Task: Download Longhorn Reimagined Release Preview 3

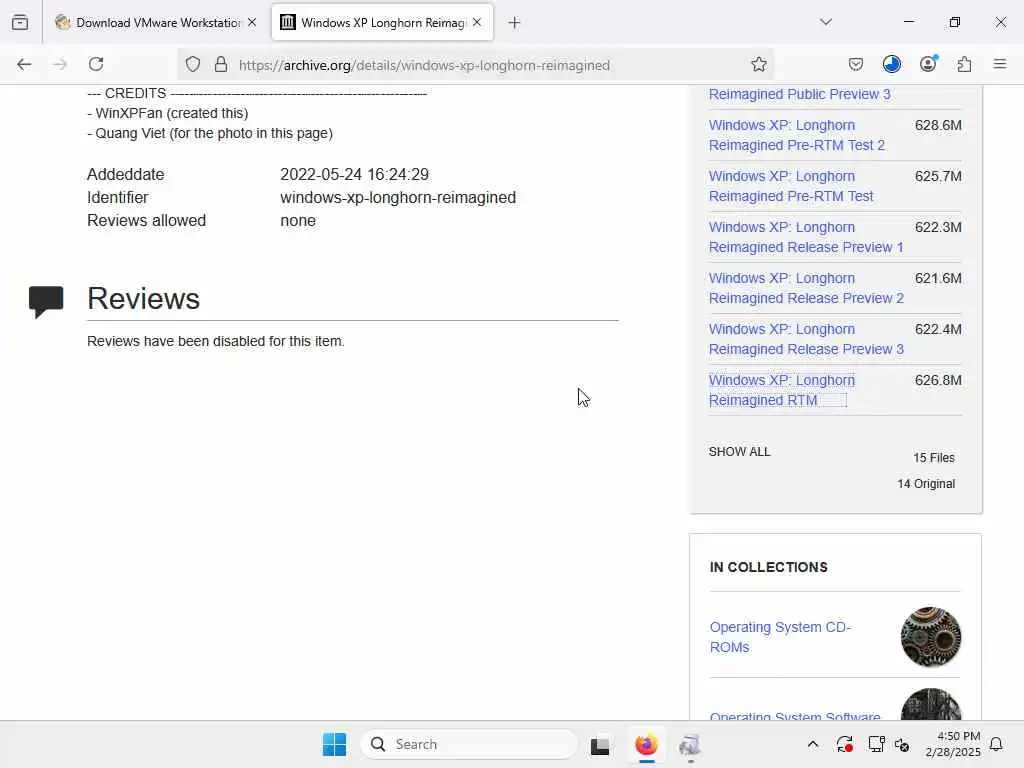Action: click(807, 339)
